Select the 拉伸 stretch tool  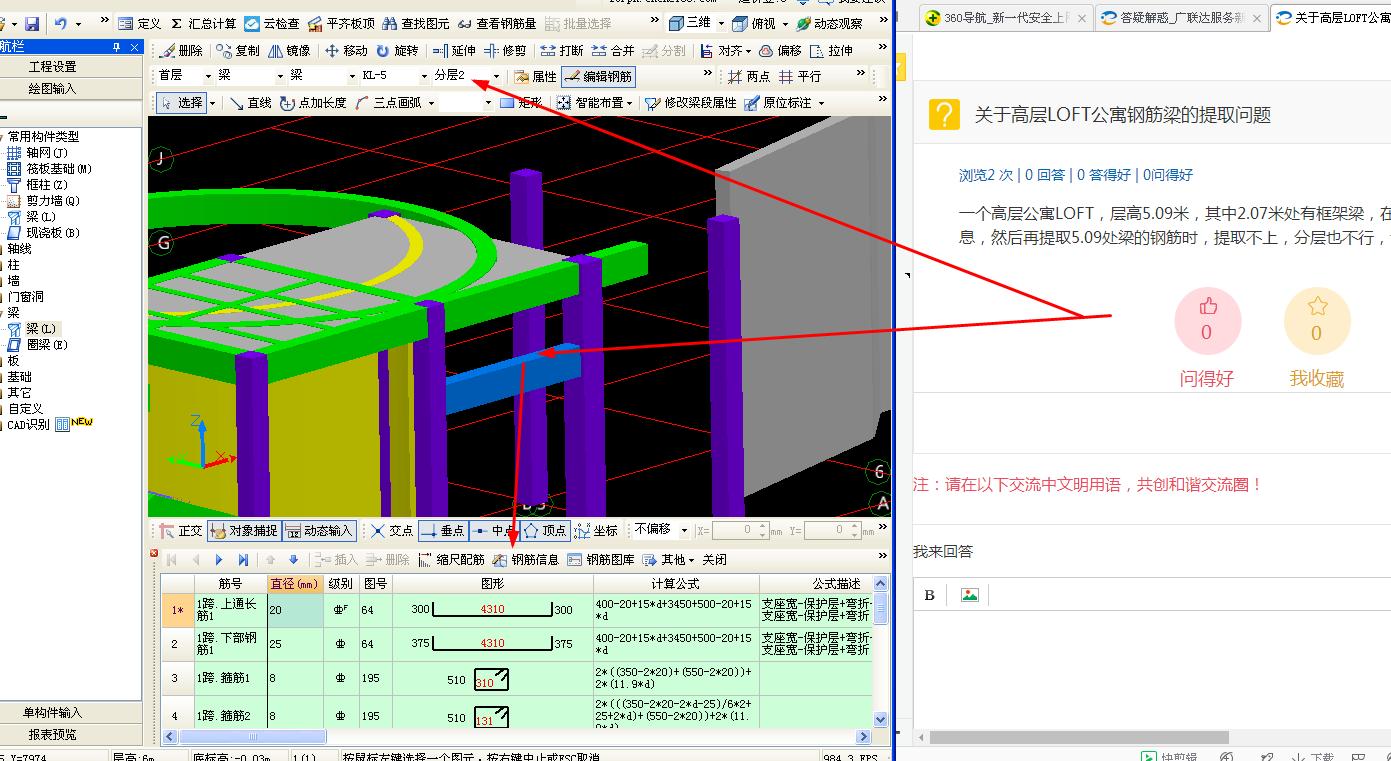[x=832, y=51]
